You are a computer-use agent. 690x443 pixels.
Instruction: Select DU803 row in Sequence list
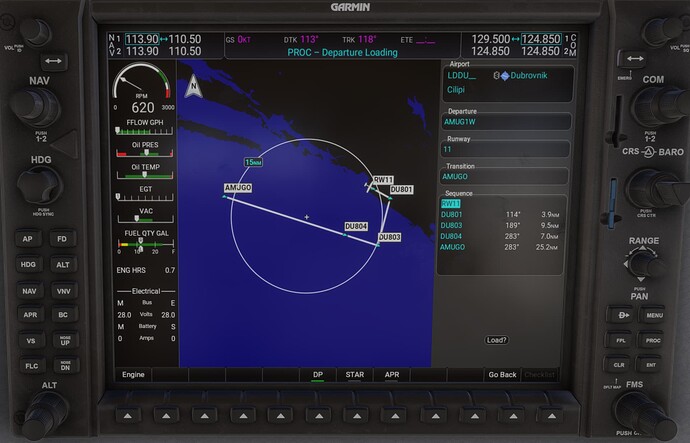point(500,225)
